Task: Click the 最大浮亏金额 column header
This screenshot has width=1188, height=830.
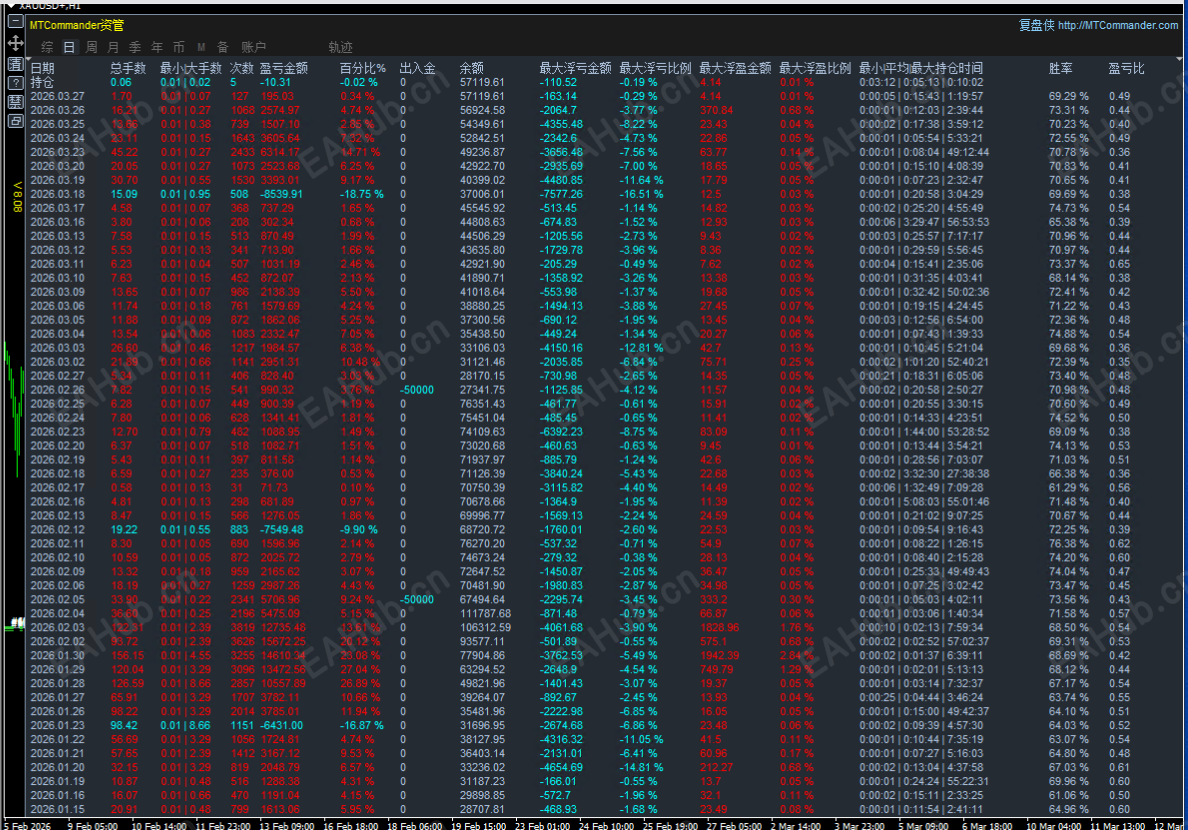Action: coord(575,68)
